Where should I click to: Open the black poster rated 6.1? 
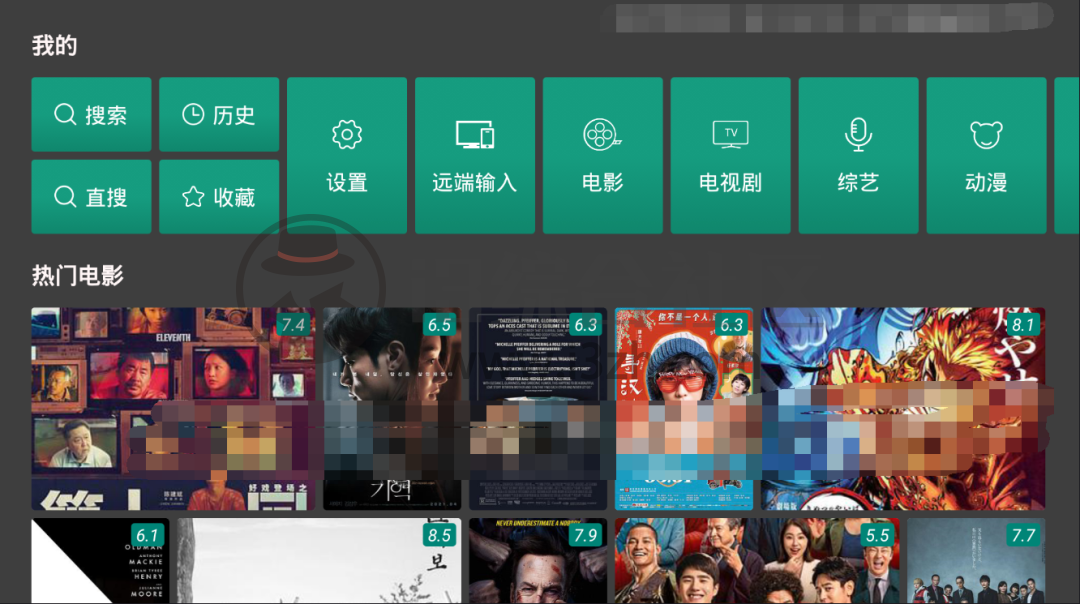[100, 561]
